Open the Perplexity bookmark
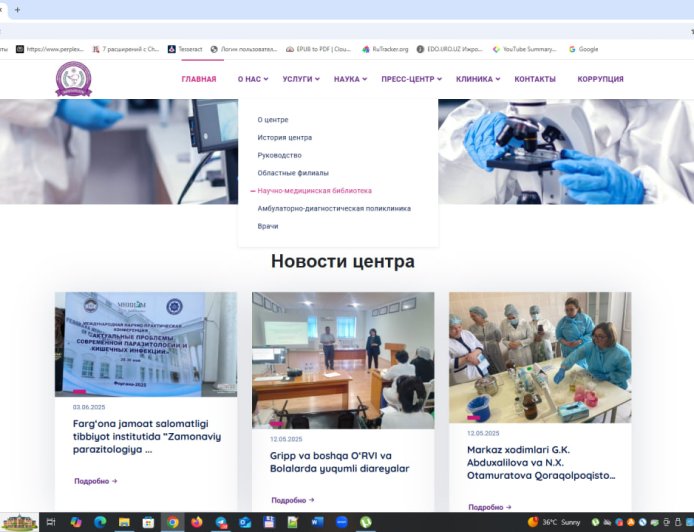The image size is (694, 532). [x=50, y=49]
